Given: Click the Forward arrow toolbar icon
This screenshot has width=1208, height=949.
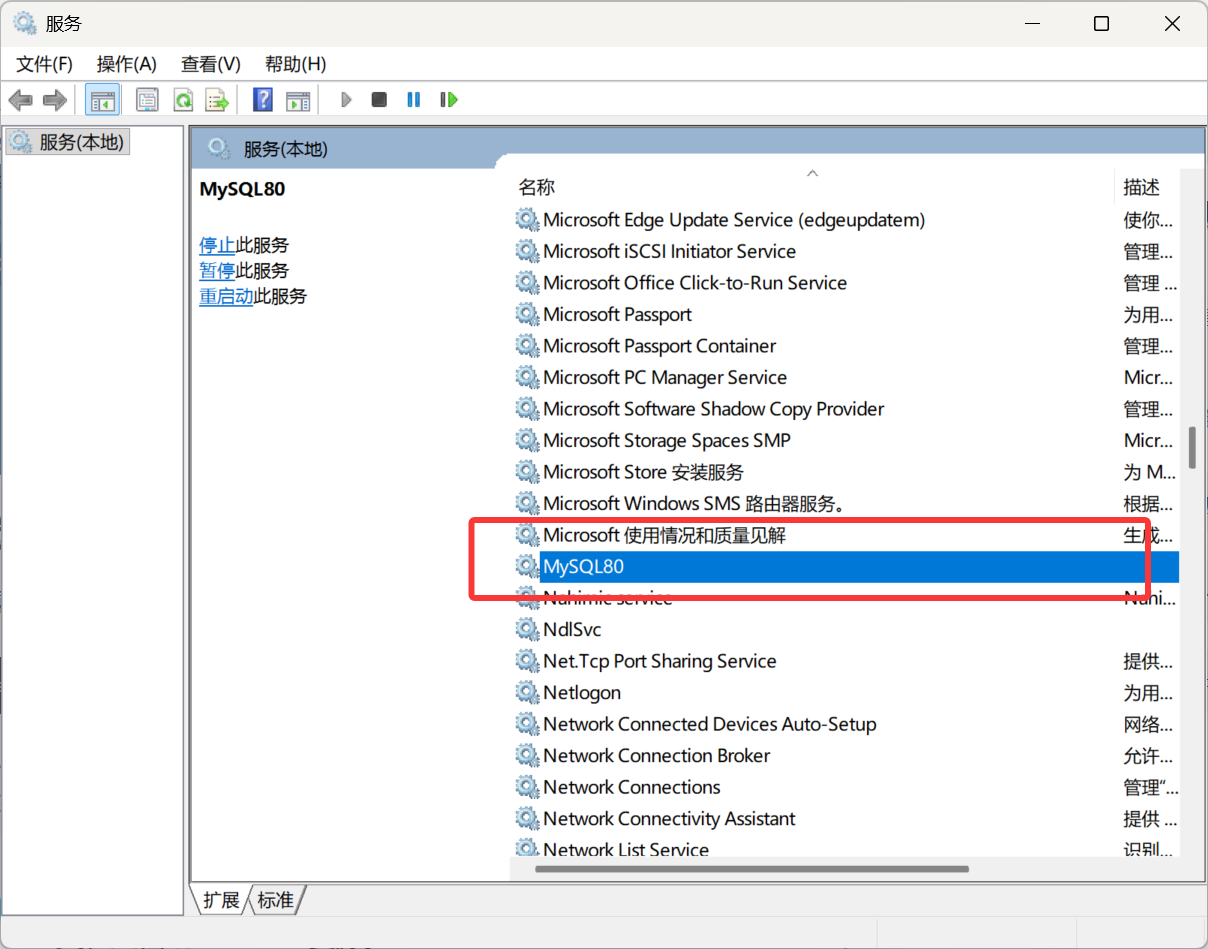Looking at the screenshot, I should click(55, 100).
